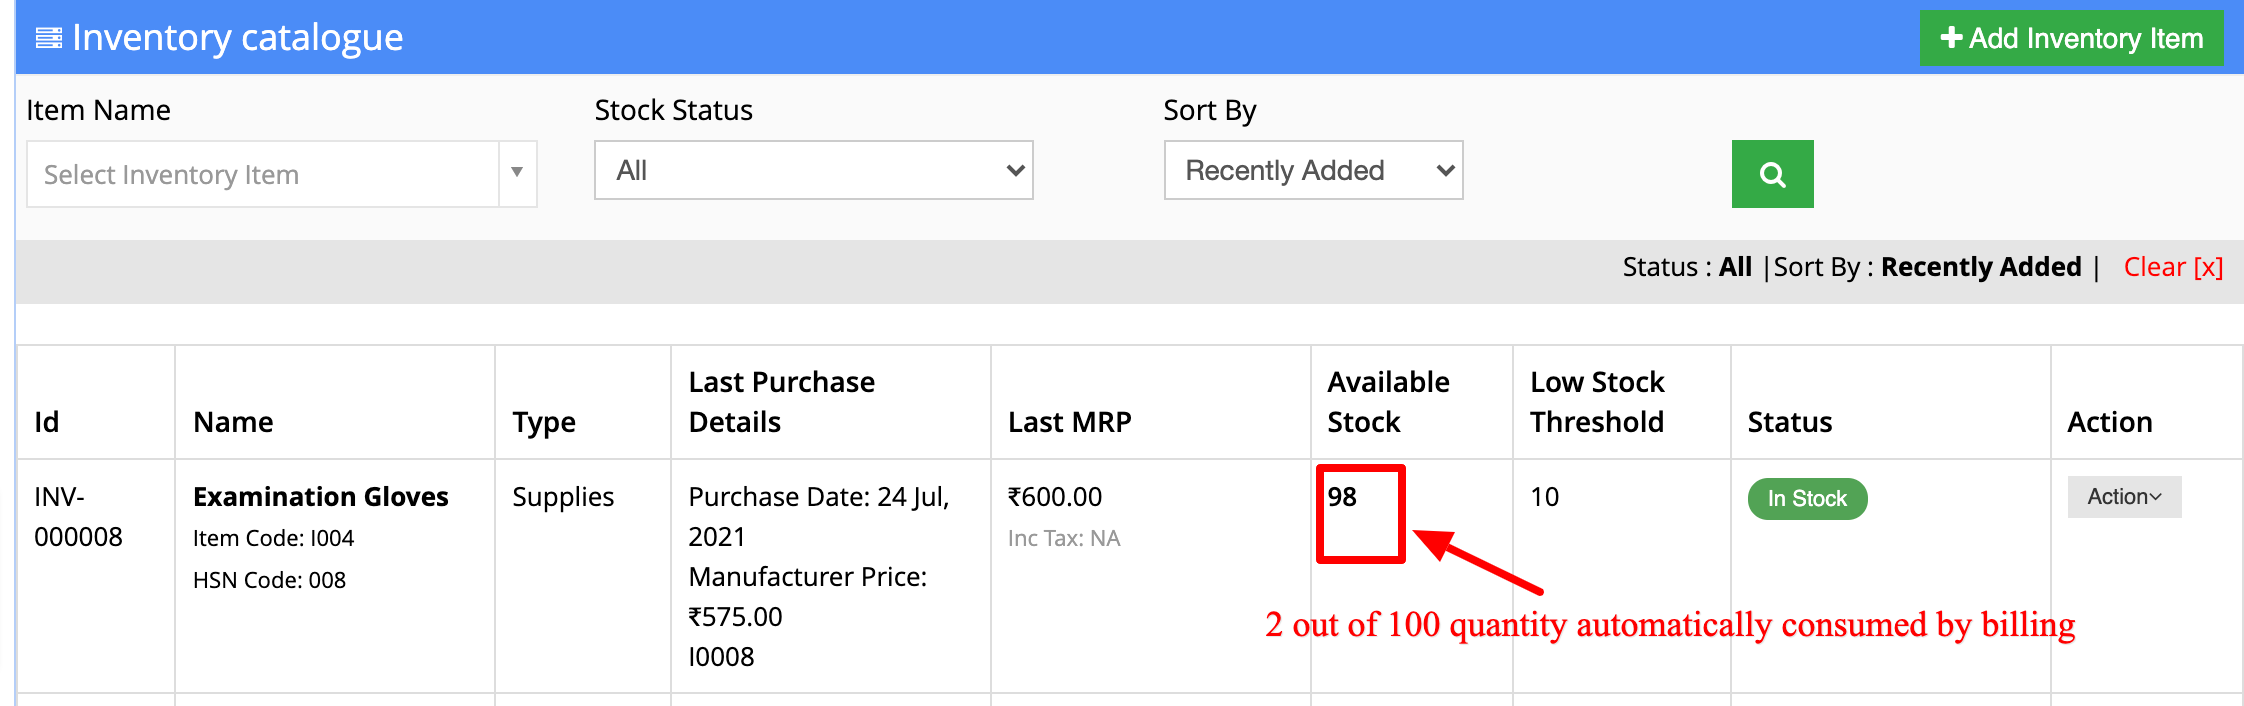Screen dimensions: 2244x706
Task: Click the Select Inventory Item field
Action: [x=264, y=174]
